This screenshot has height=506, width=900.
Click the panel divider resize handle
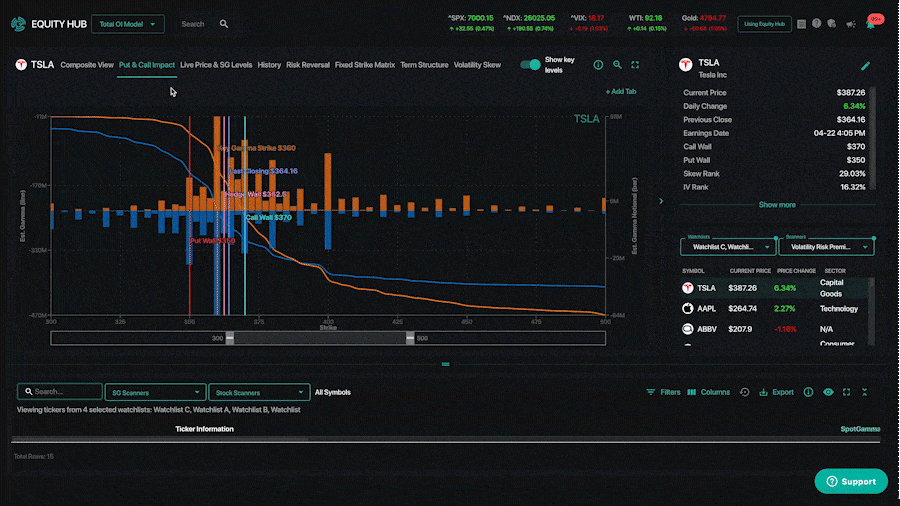445,364
